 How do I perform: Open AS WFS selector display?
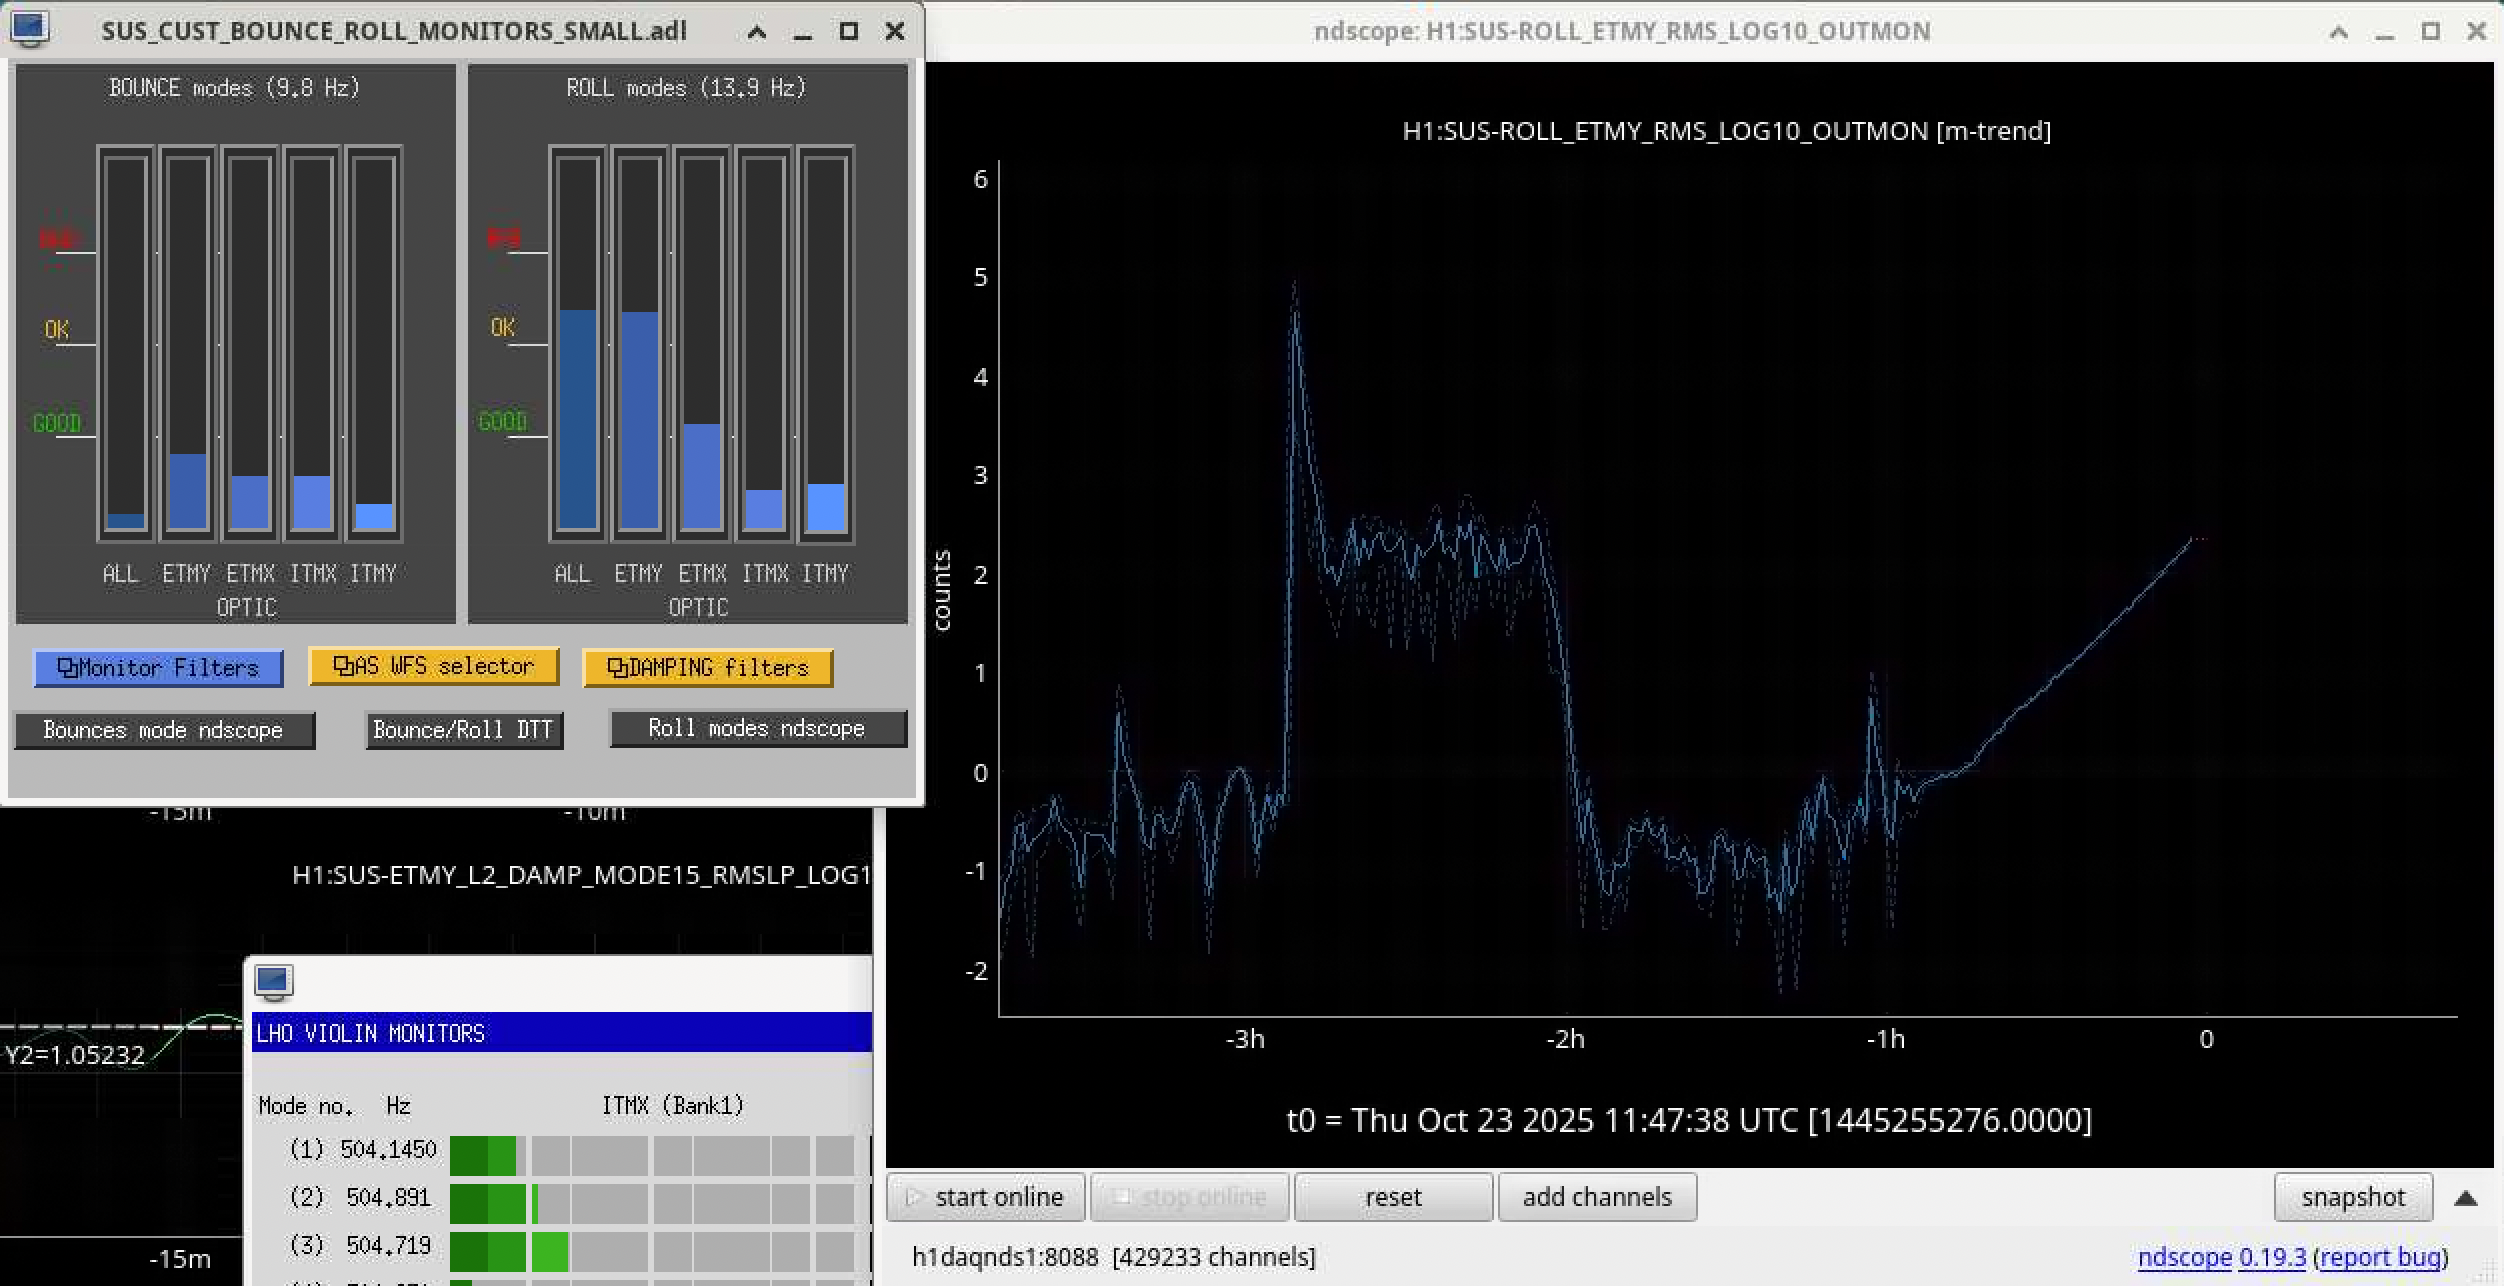(434, 666)
